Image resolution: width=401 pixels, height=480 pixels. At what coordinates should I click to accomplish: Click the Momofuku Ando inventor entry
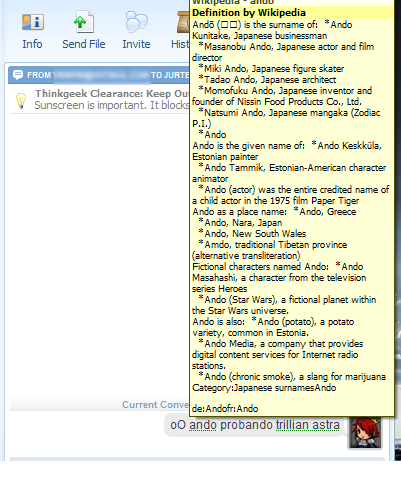(282, 96)
